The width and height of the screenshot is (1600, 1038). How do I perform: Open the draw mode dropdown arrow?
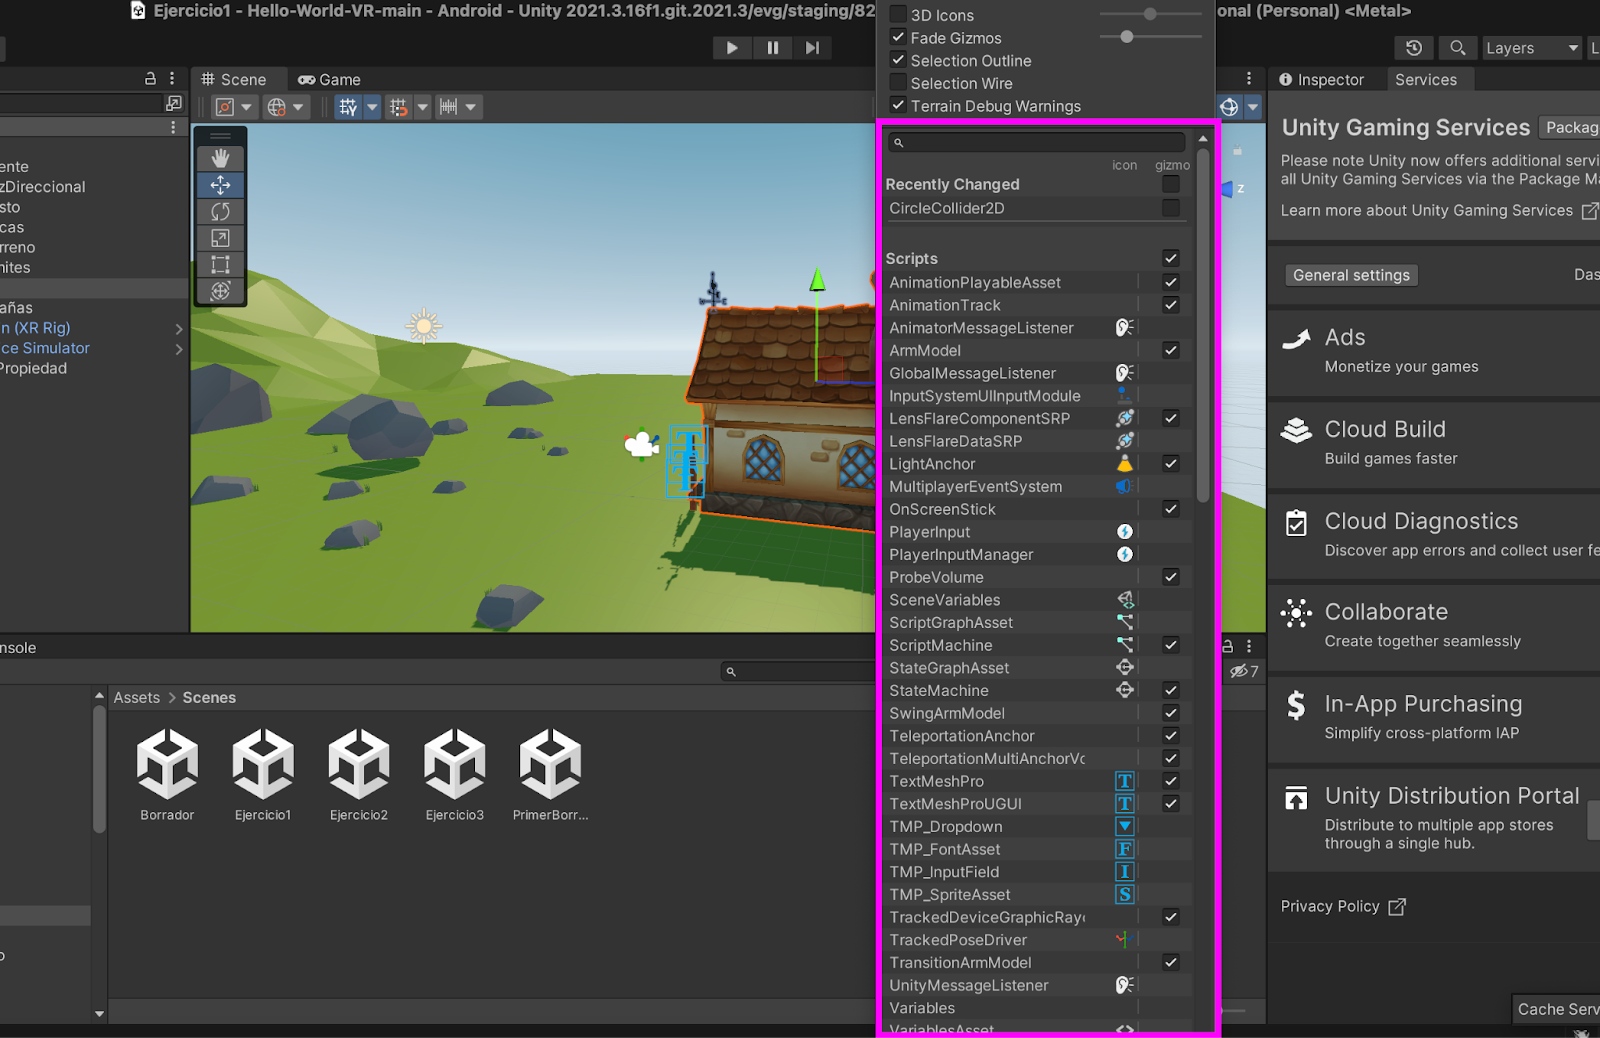click(247, 107)
